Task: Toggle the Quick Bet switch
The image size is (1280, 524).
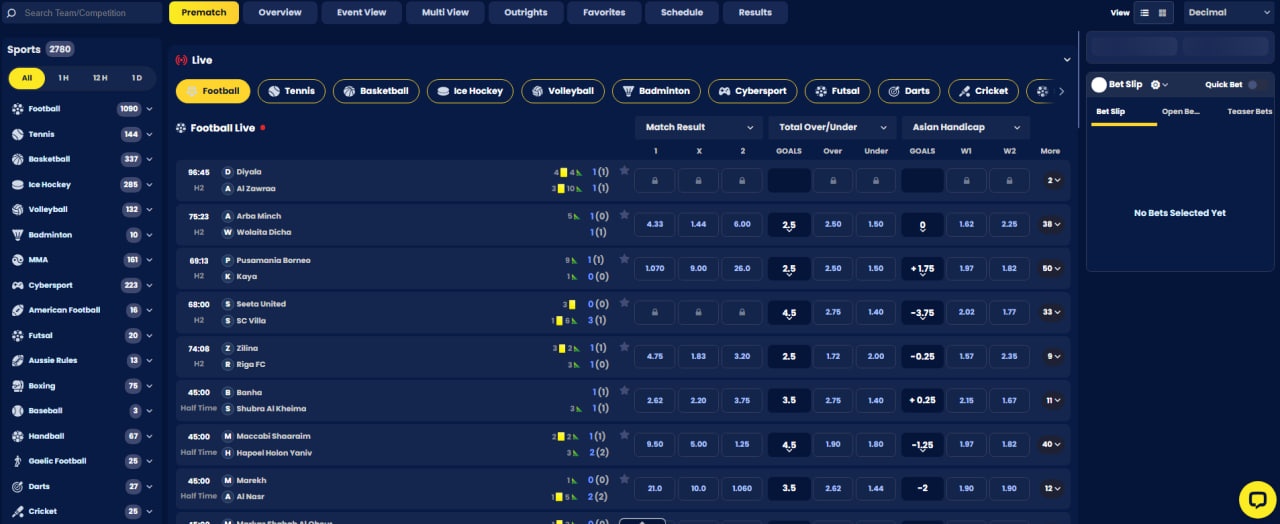Action: 1256,85
